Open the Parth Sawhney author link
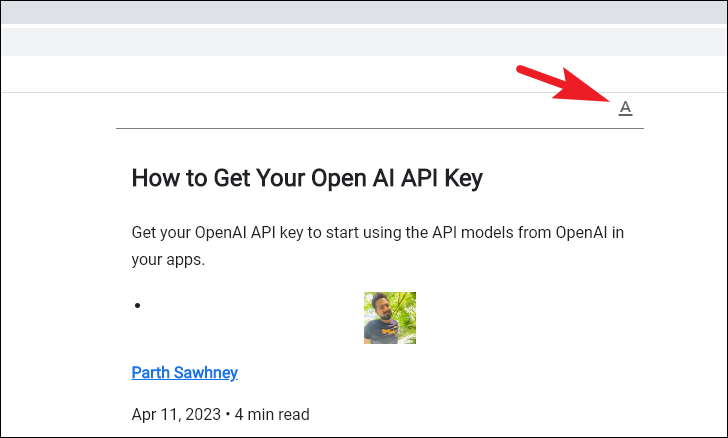This screenshot has height=438, width=728. click(184, 373)
